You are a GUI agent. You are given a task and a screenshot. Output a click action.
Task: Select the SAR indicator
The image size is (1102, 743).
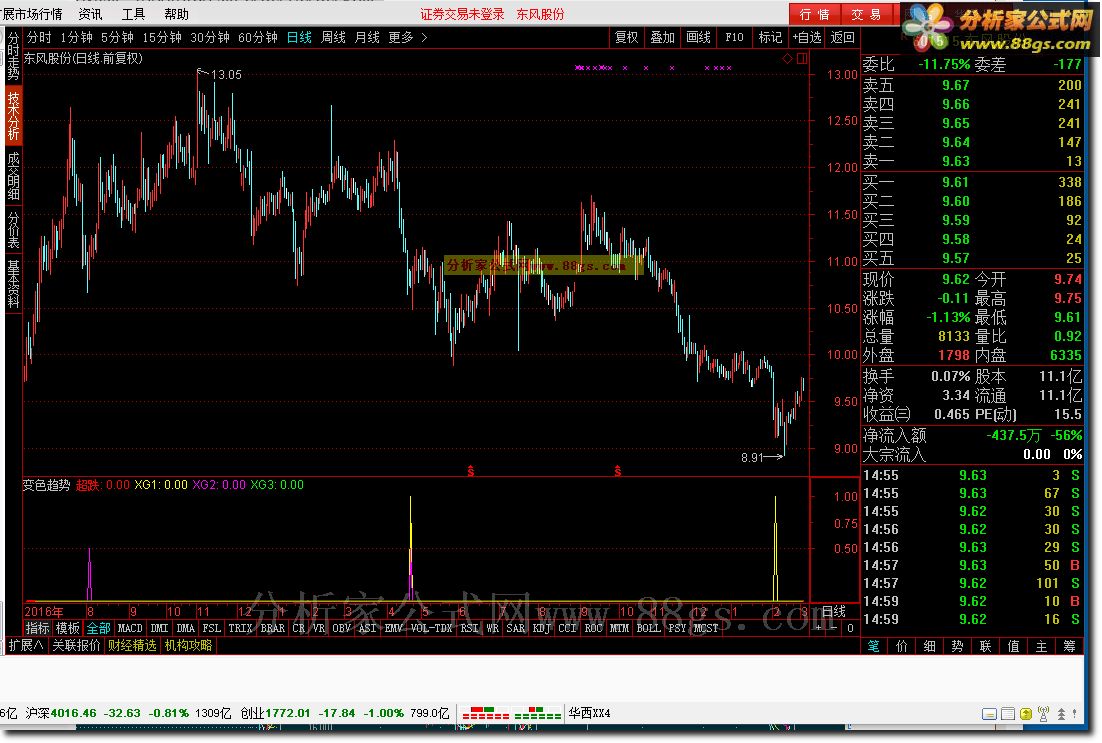pyautogui.click(x=516, y=628)
